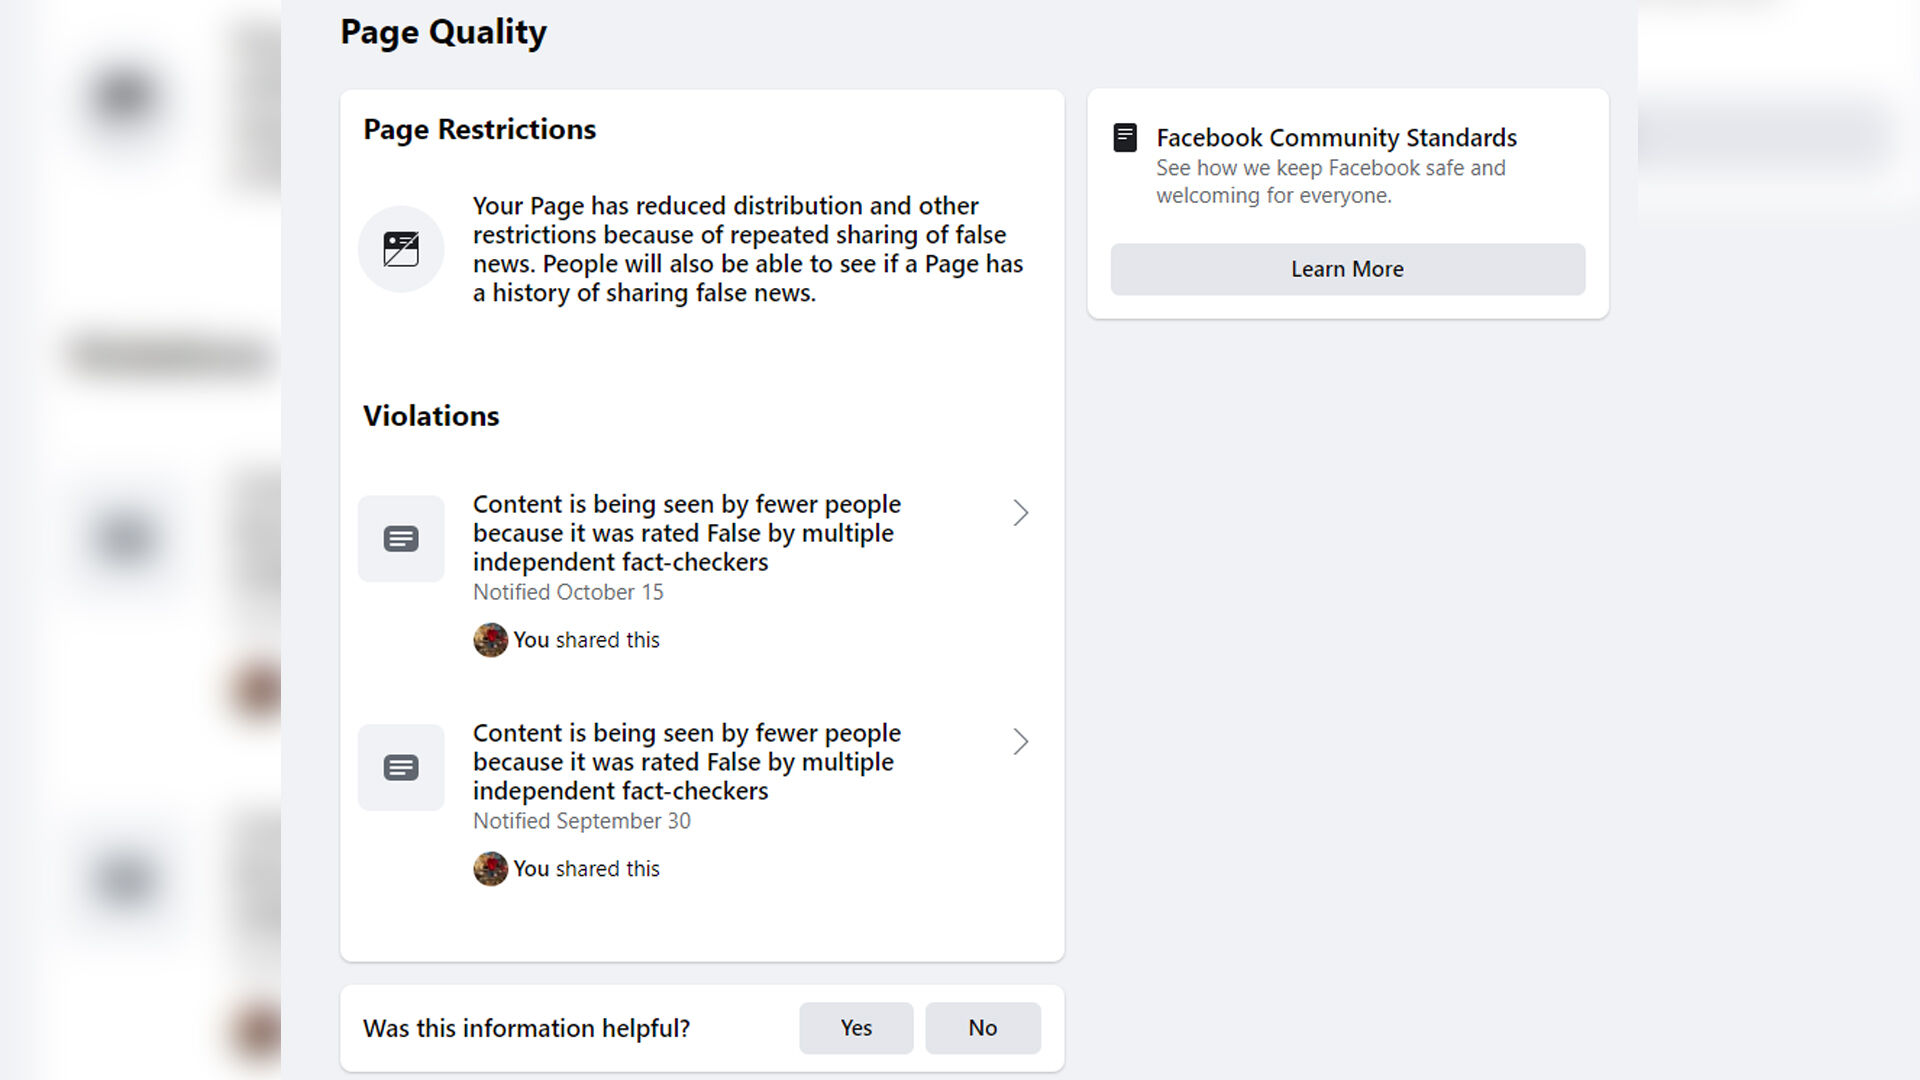The width and height of the screenshot is (1920, 1080).
Task: Open the profile picture next to September 30 share
Action: pyautogui.click(x=489, y=869)
